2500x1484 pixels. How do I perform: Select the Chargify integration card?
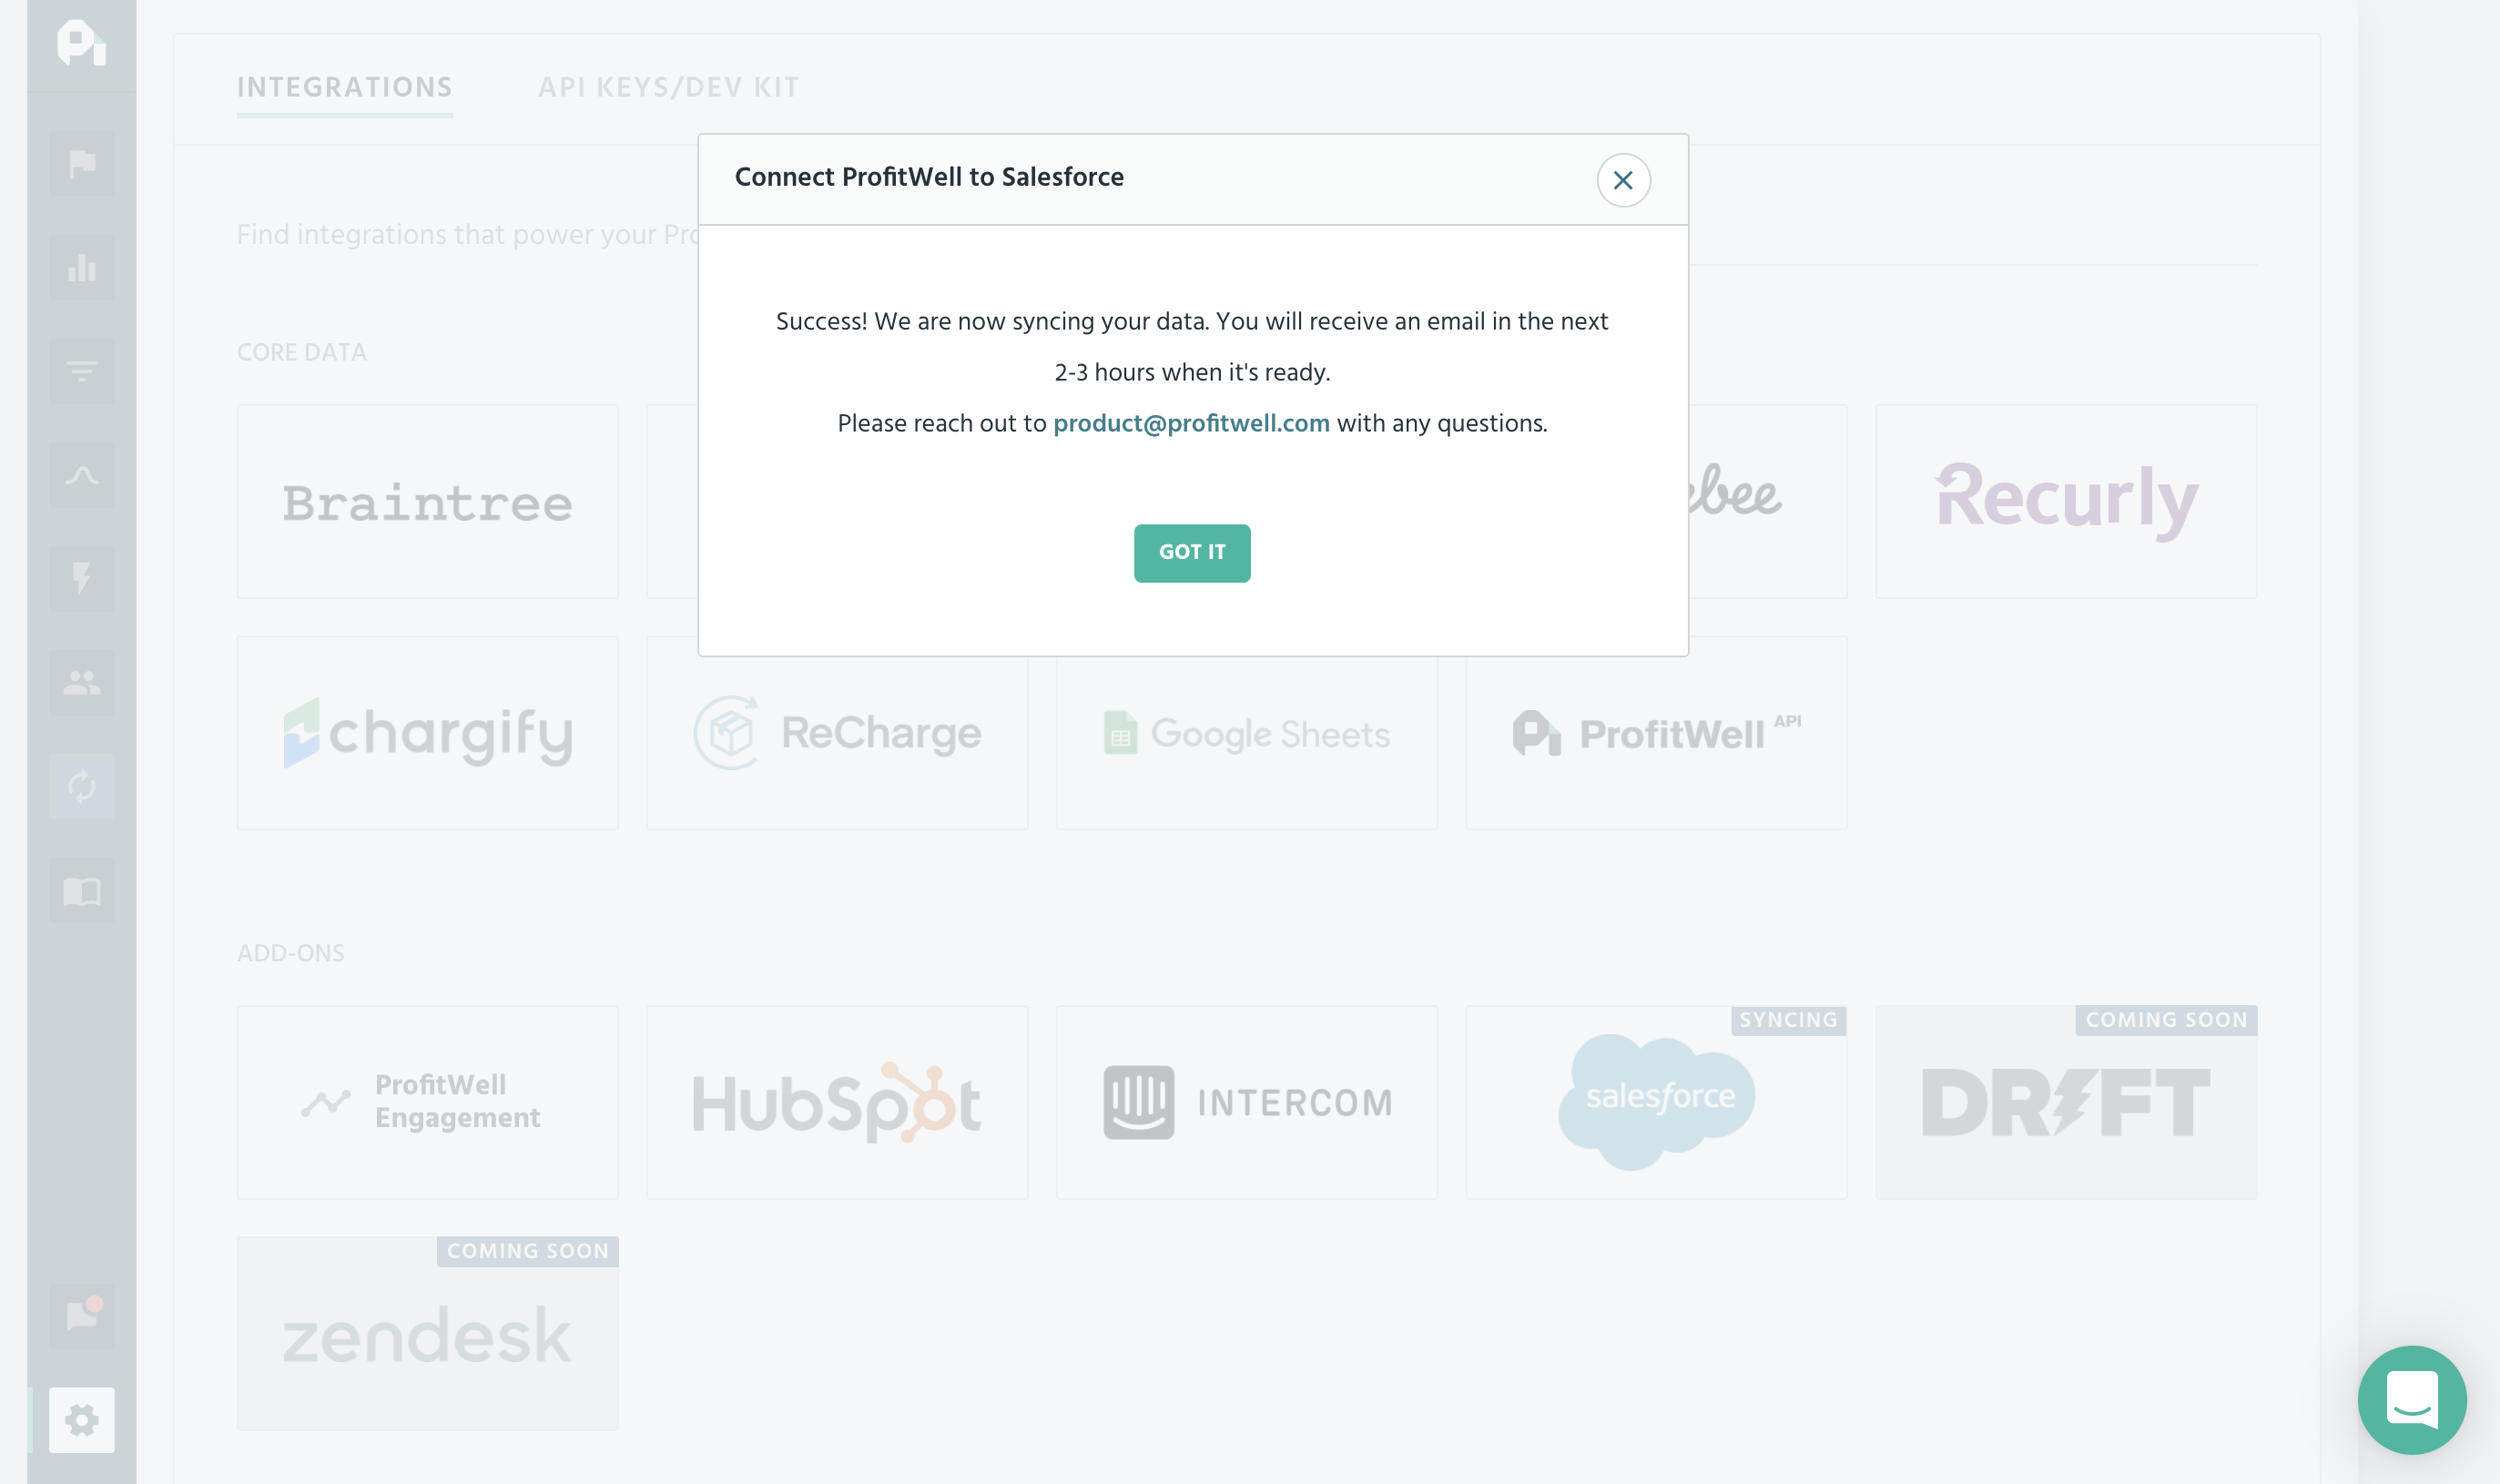click(x=428, y=733)
